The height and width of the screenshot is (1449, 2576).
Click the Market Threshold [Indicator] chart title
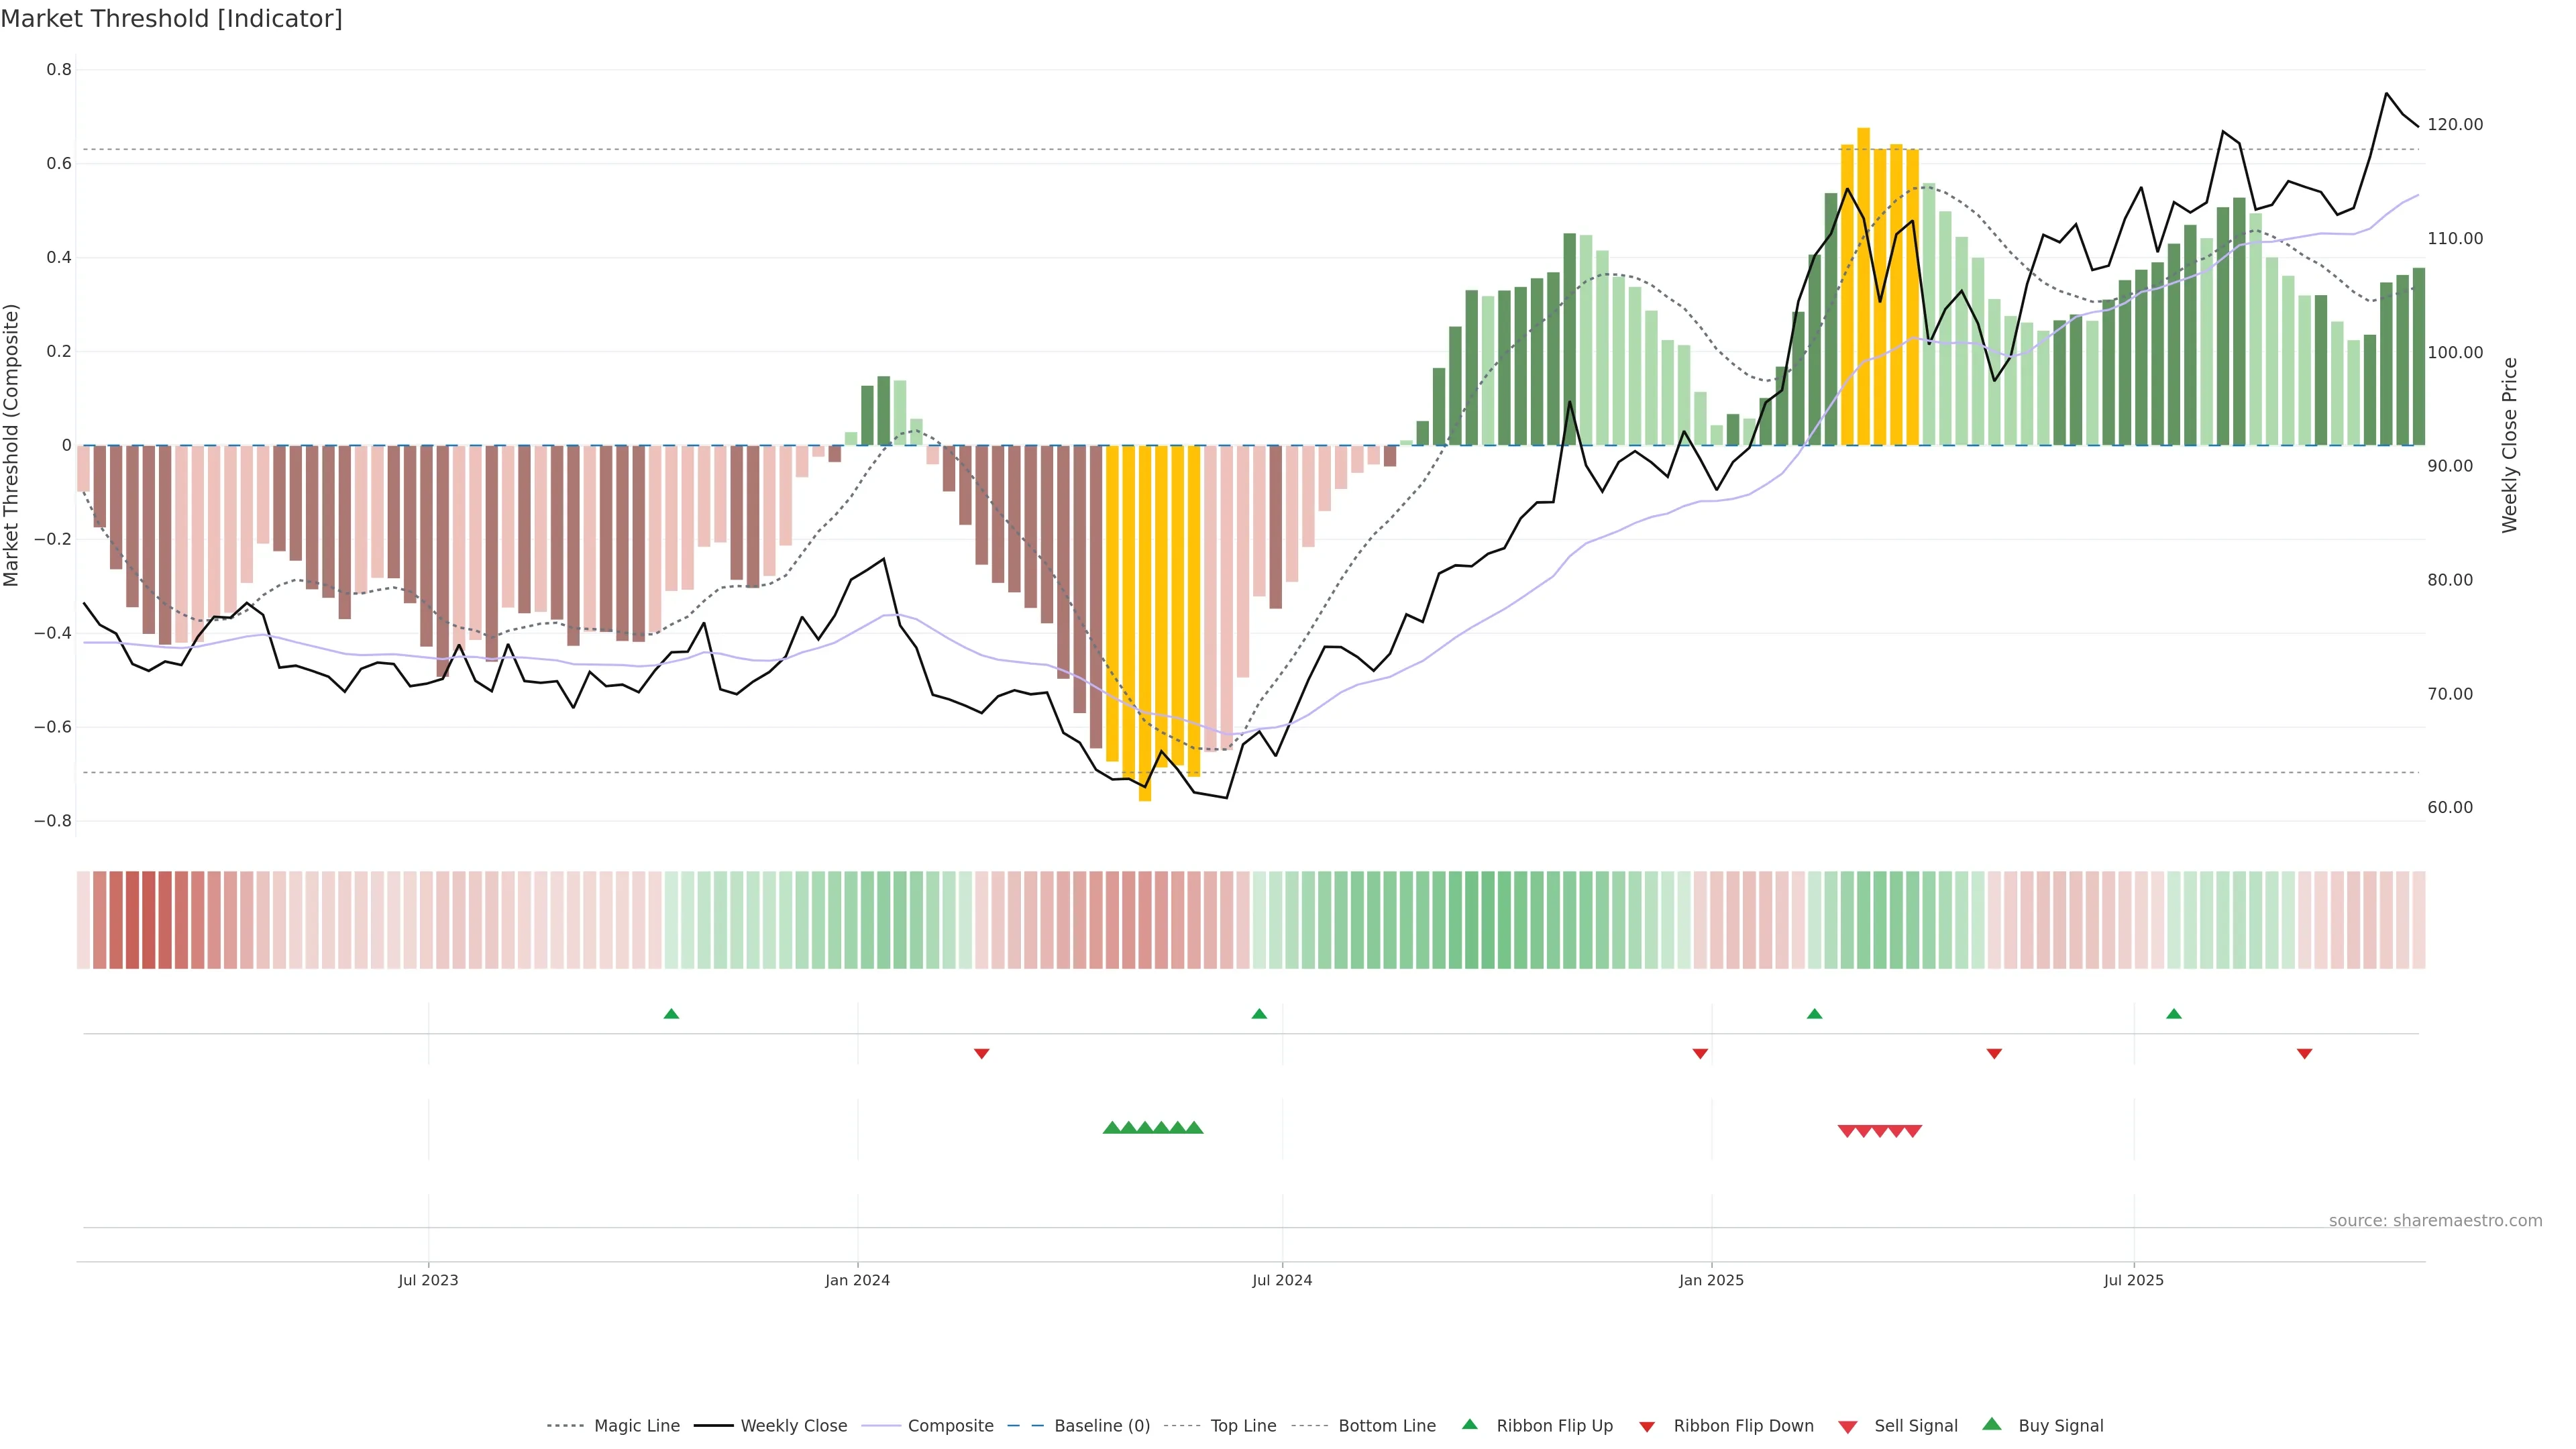pos(171,18)
